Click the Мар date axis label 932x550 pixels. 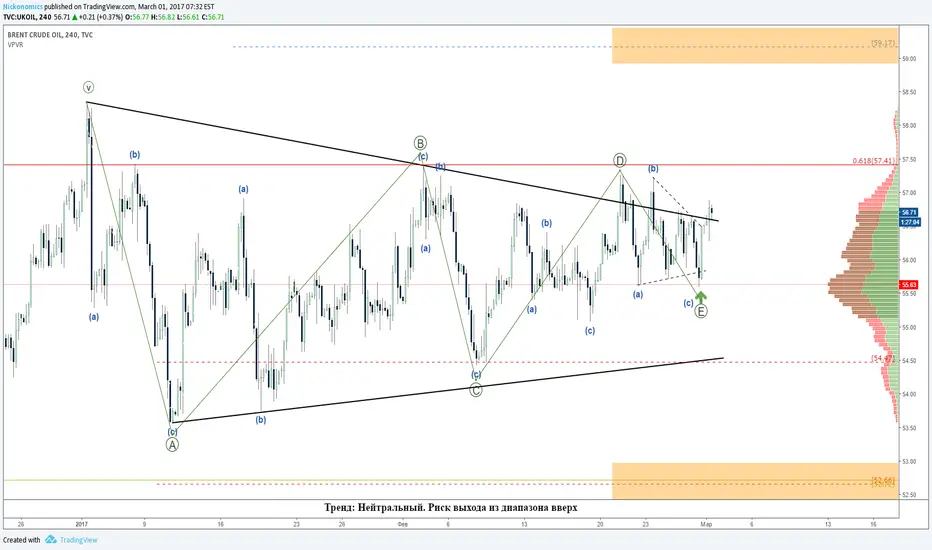(706, 524)
